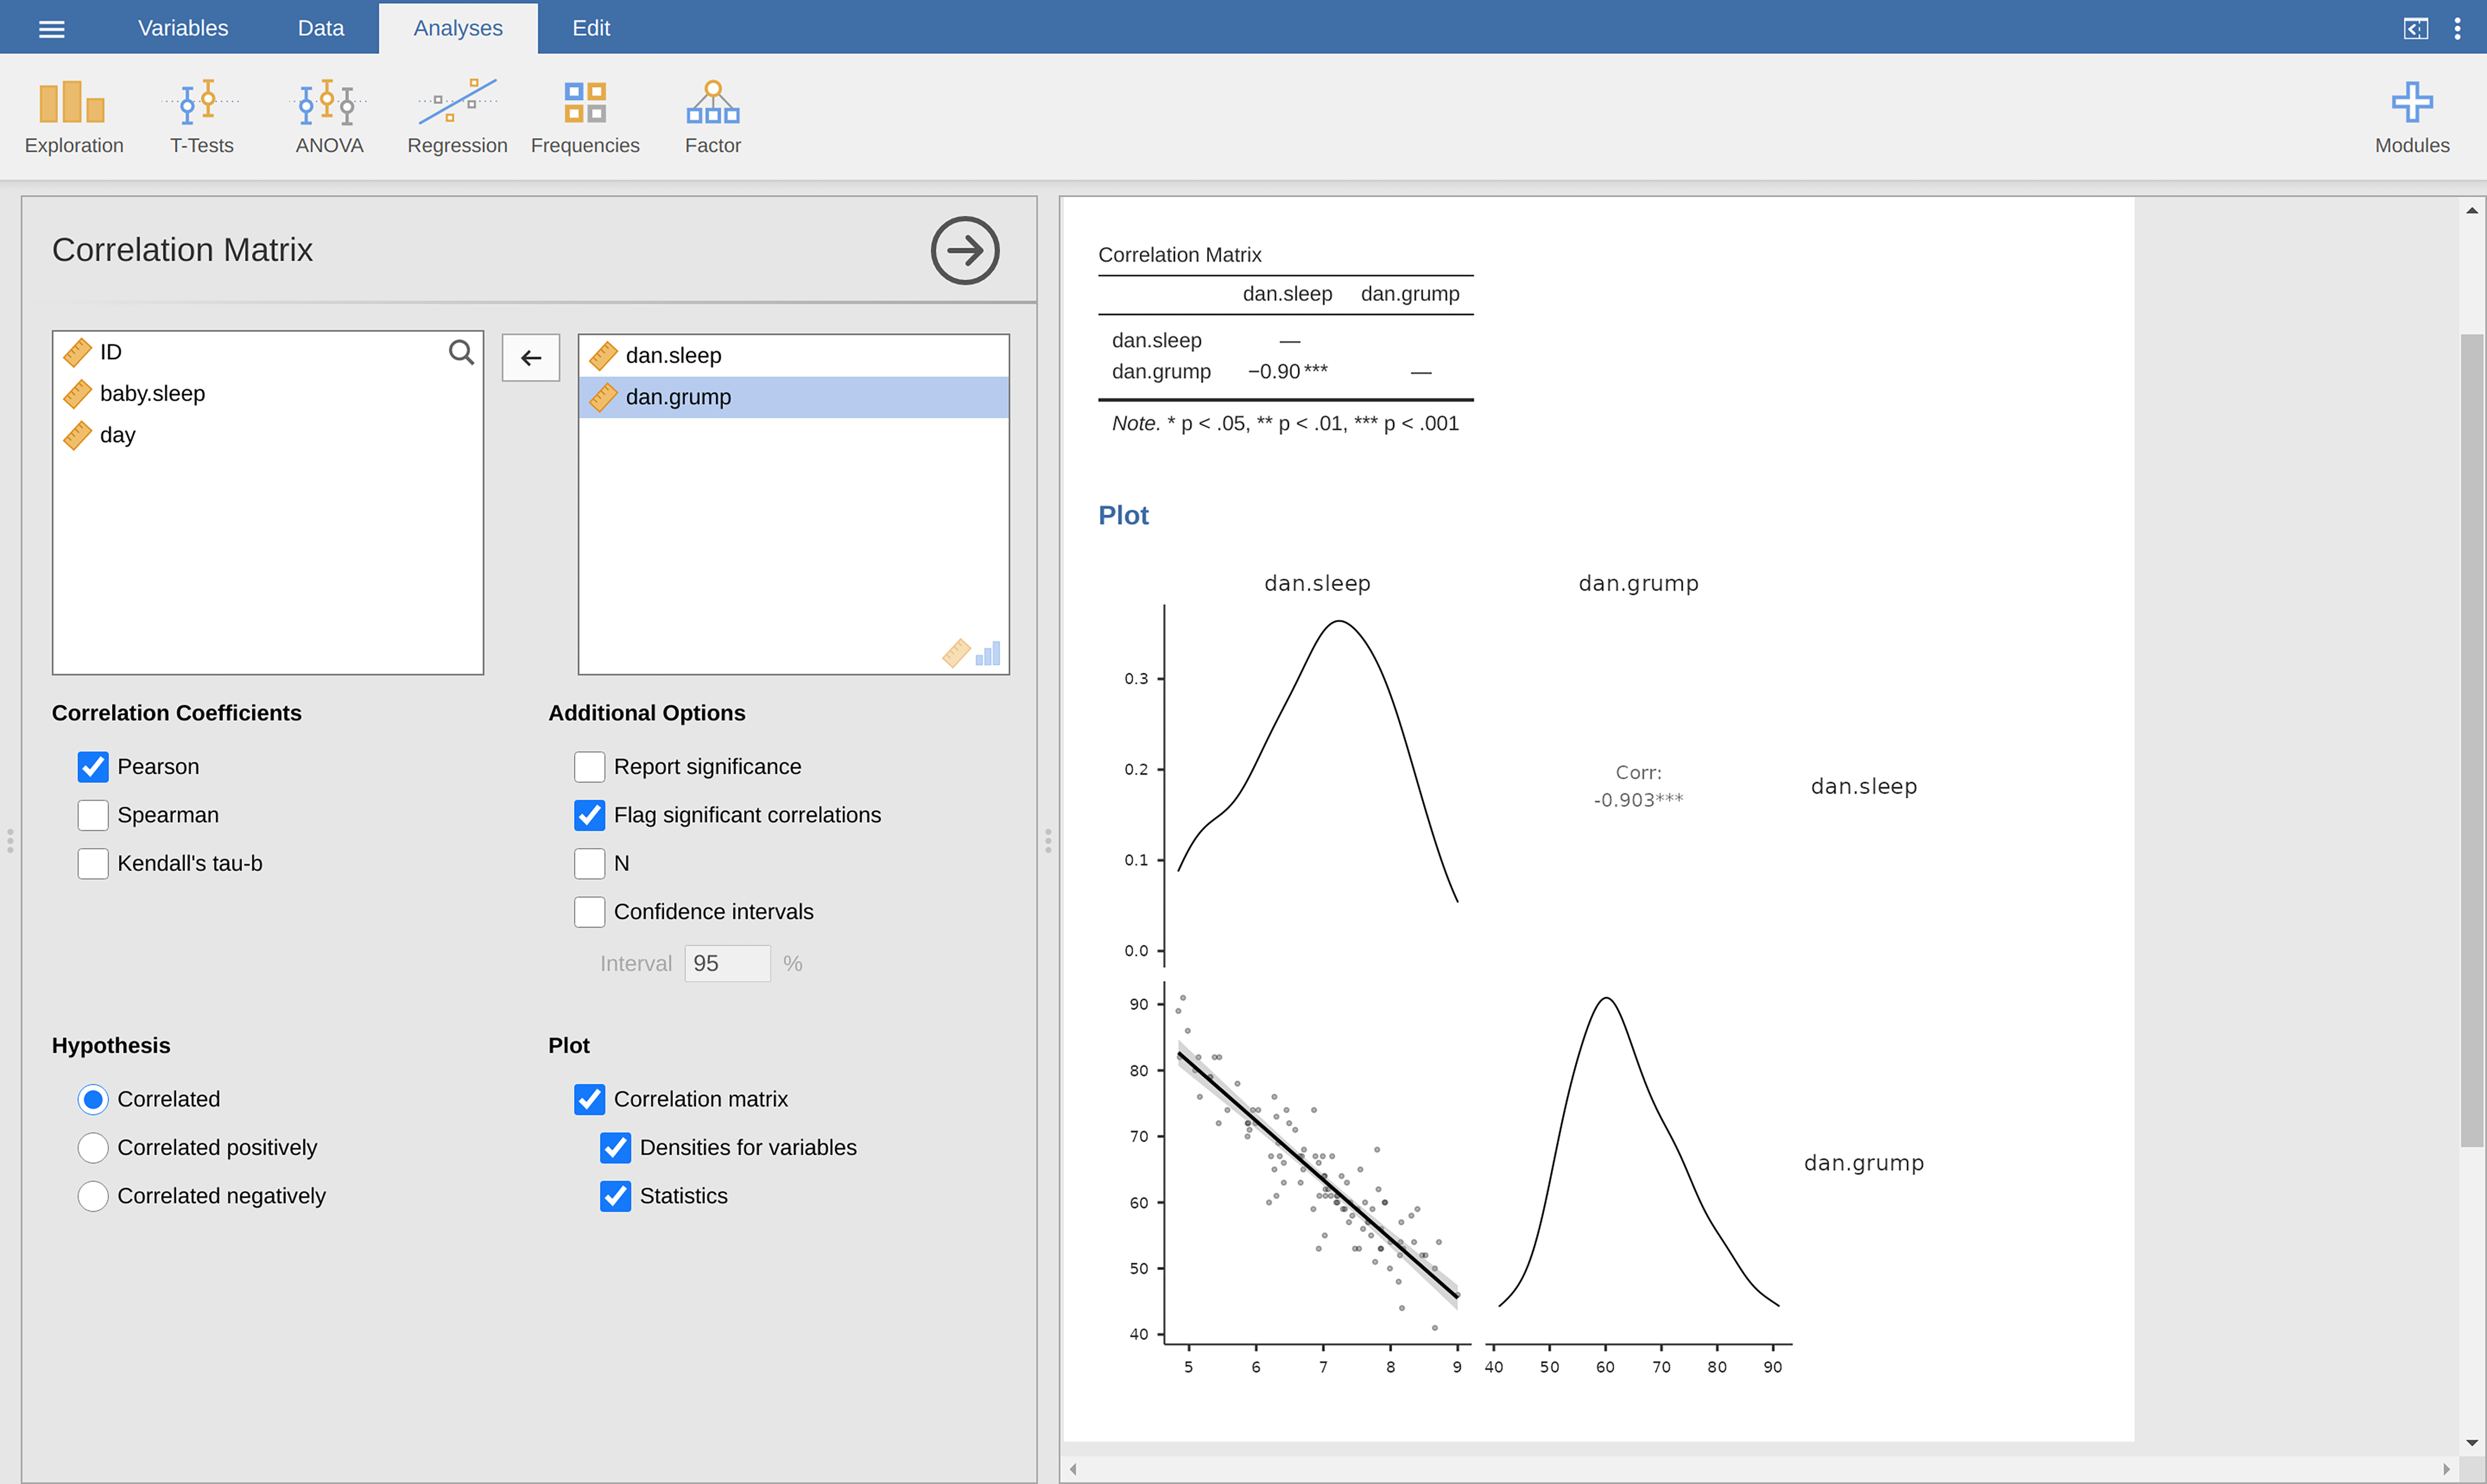The width and height of the screenshot is (2487, 1484).
Task: Select Correlated positively hypothesis
Action: [93, 1147]
